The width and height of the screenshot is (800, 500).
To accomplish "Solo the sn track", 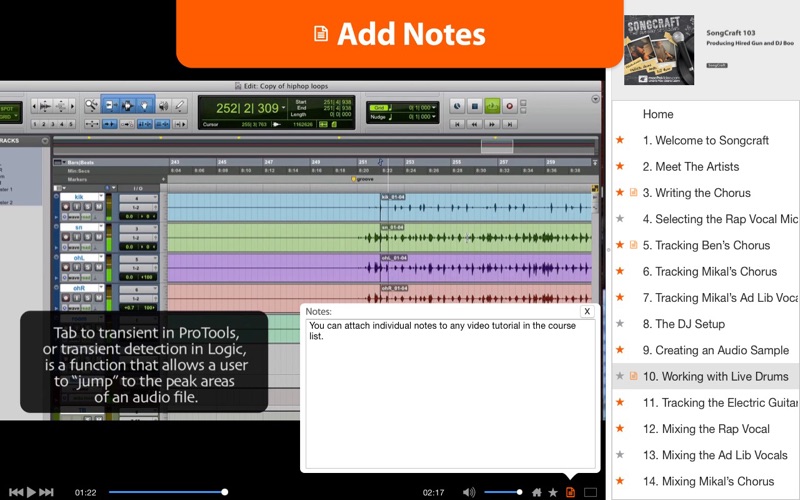I will tap(88, 237).
